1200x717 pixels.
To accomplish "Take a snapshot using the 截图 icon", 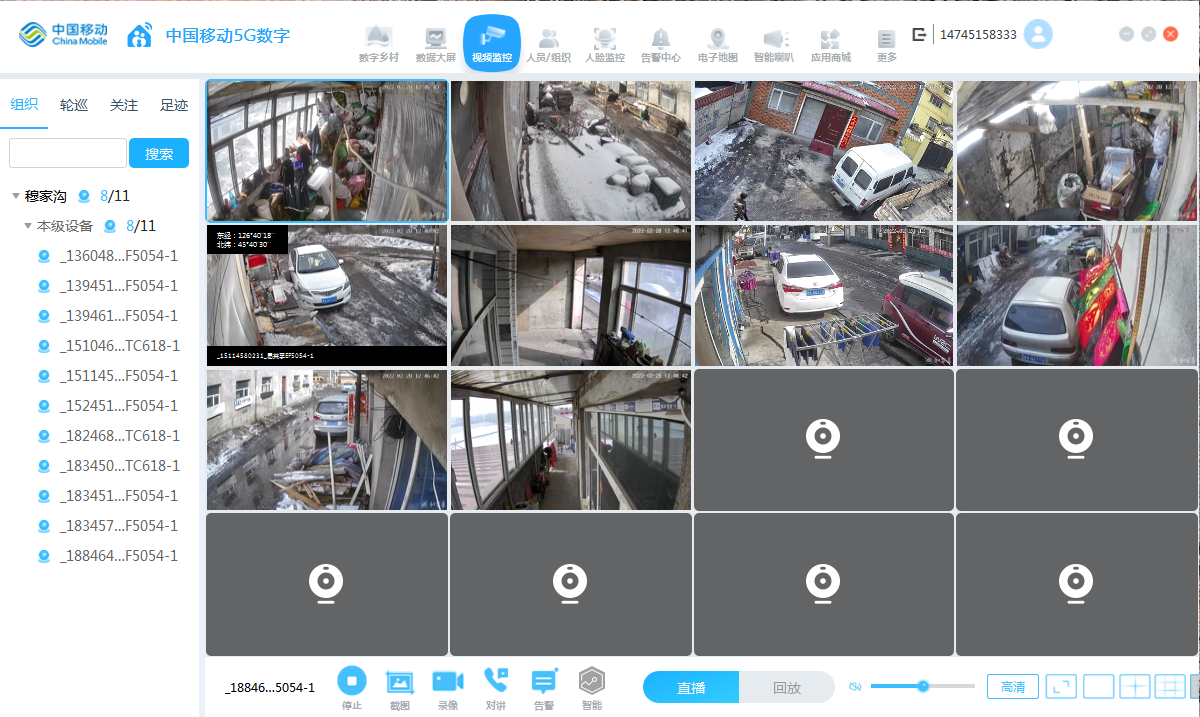I will (399, 682).
